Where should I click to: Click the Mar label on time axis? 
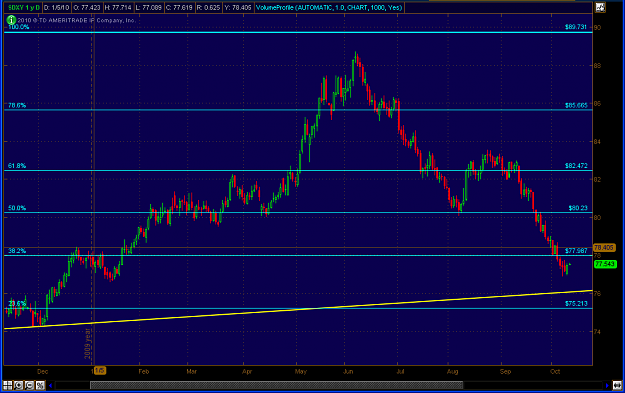[x=192, y=371]
